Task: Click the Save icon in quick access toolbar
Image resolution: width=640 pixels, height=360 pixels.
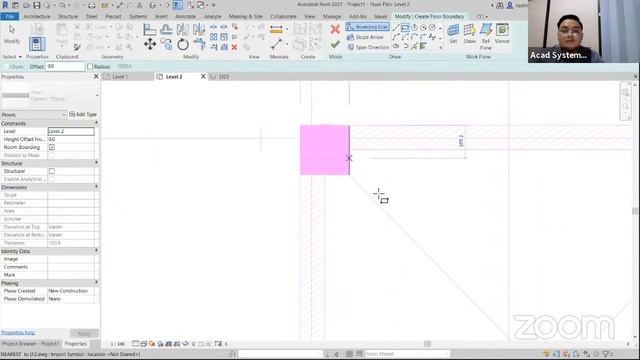Action: coord(37,5)
